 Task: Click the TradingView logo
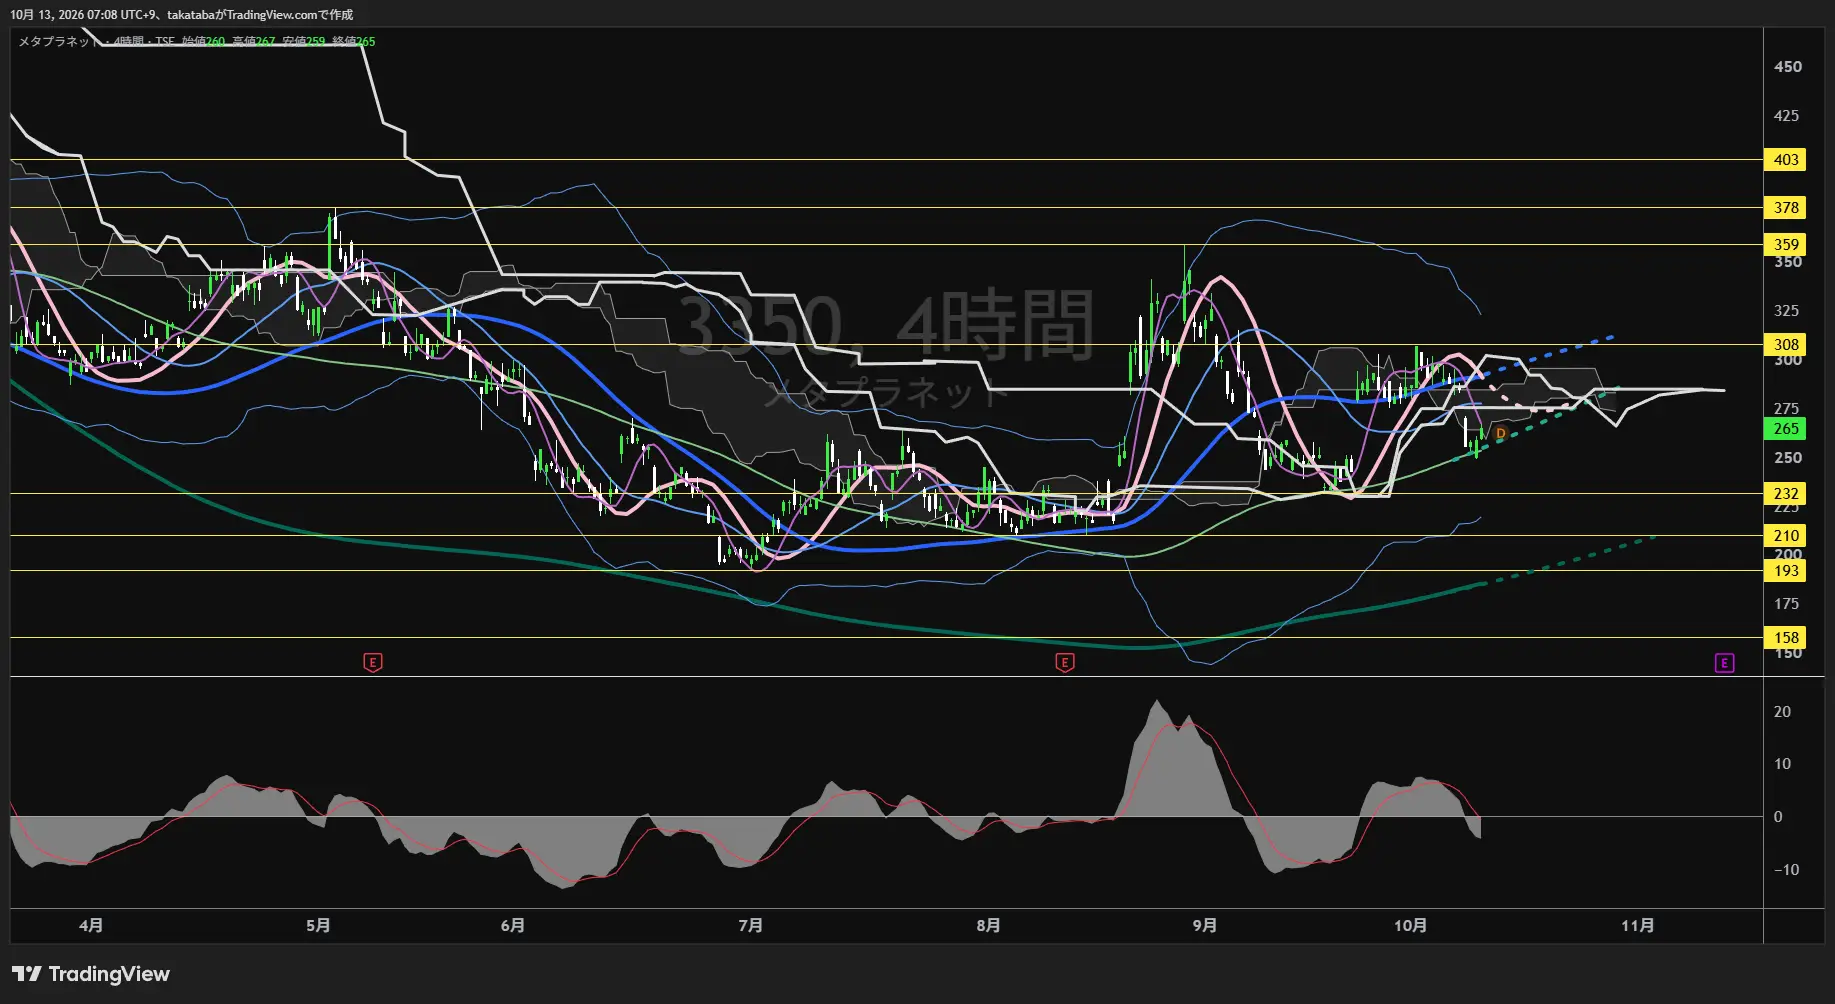coord(91,974)
